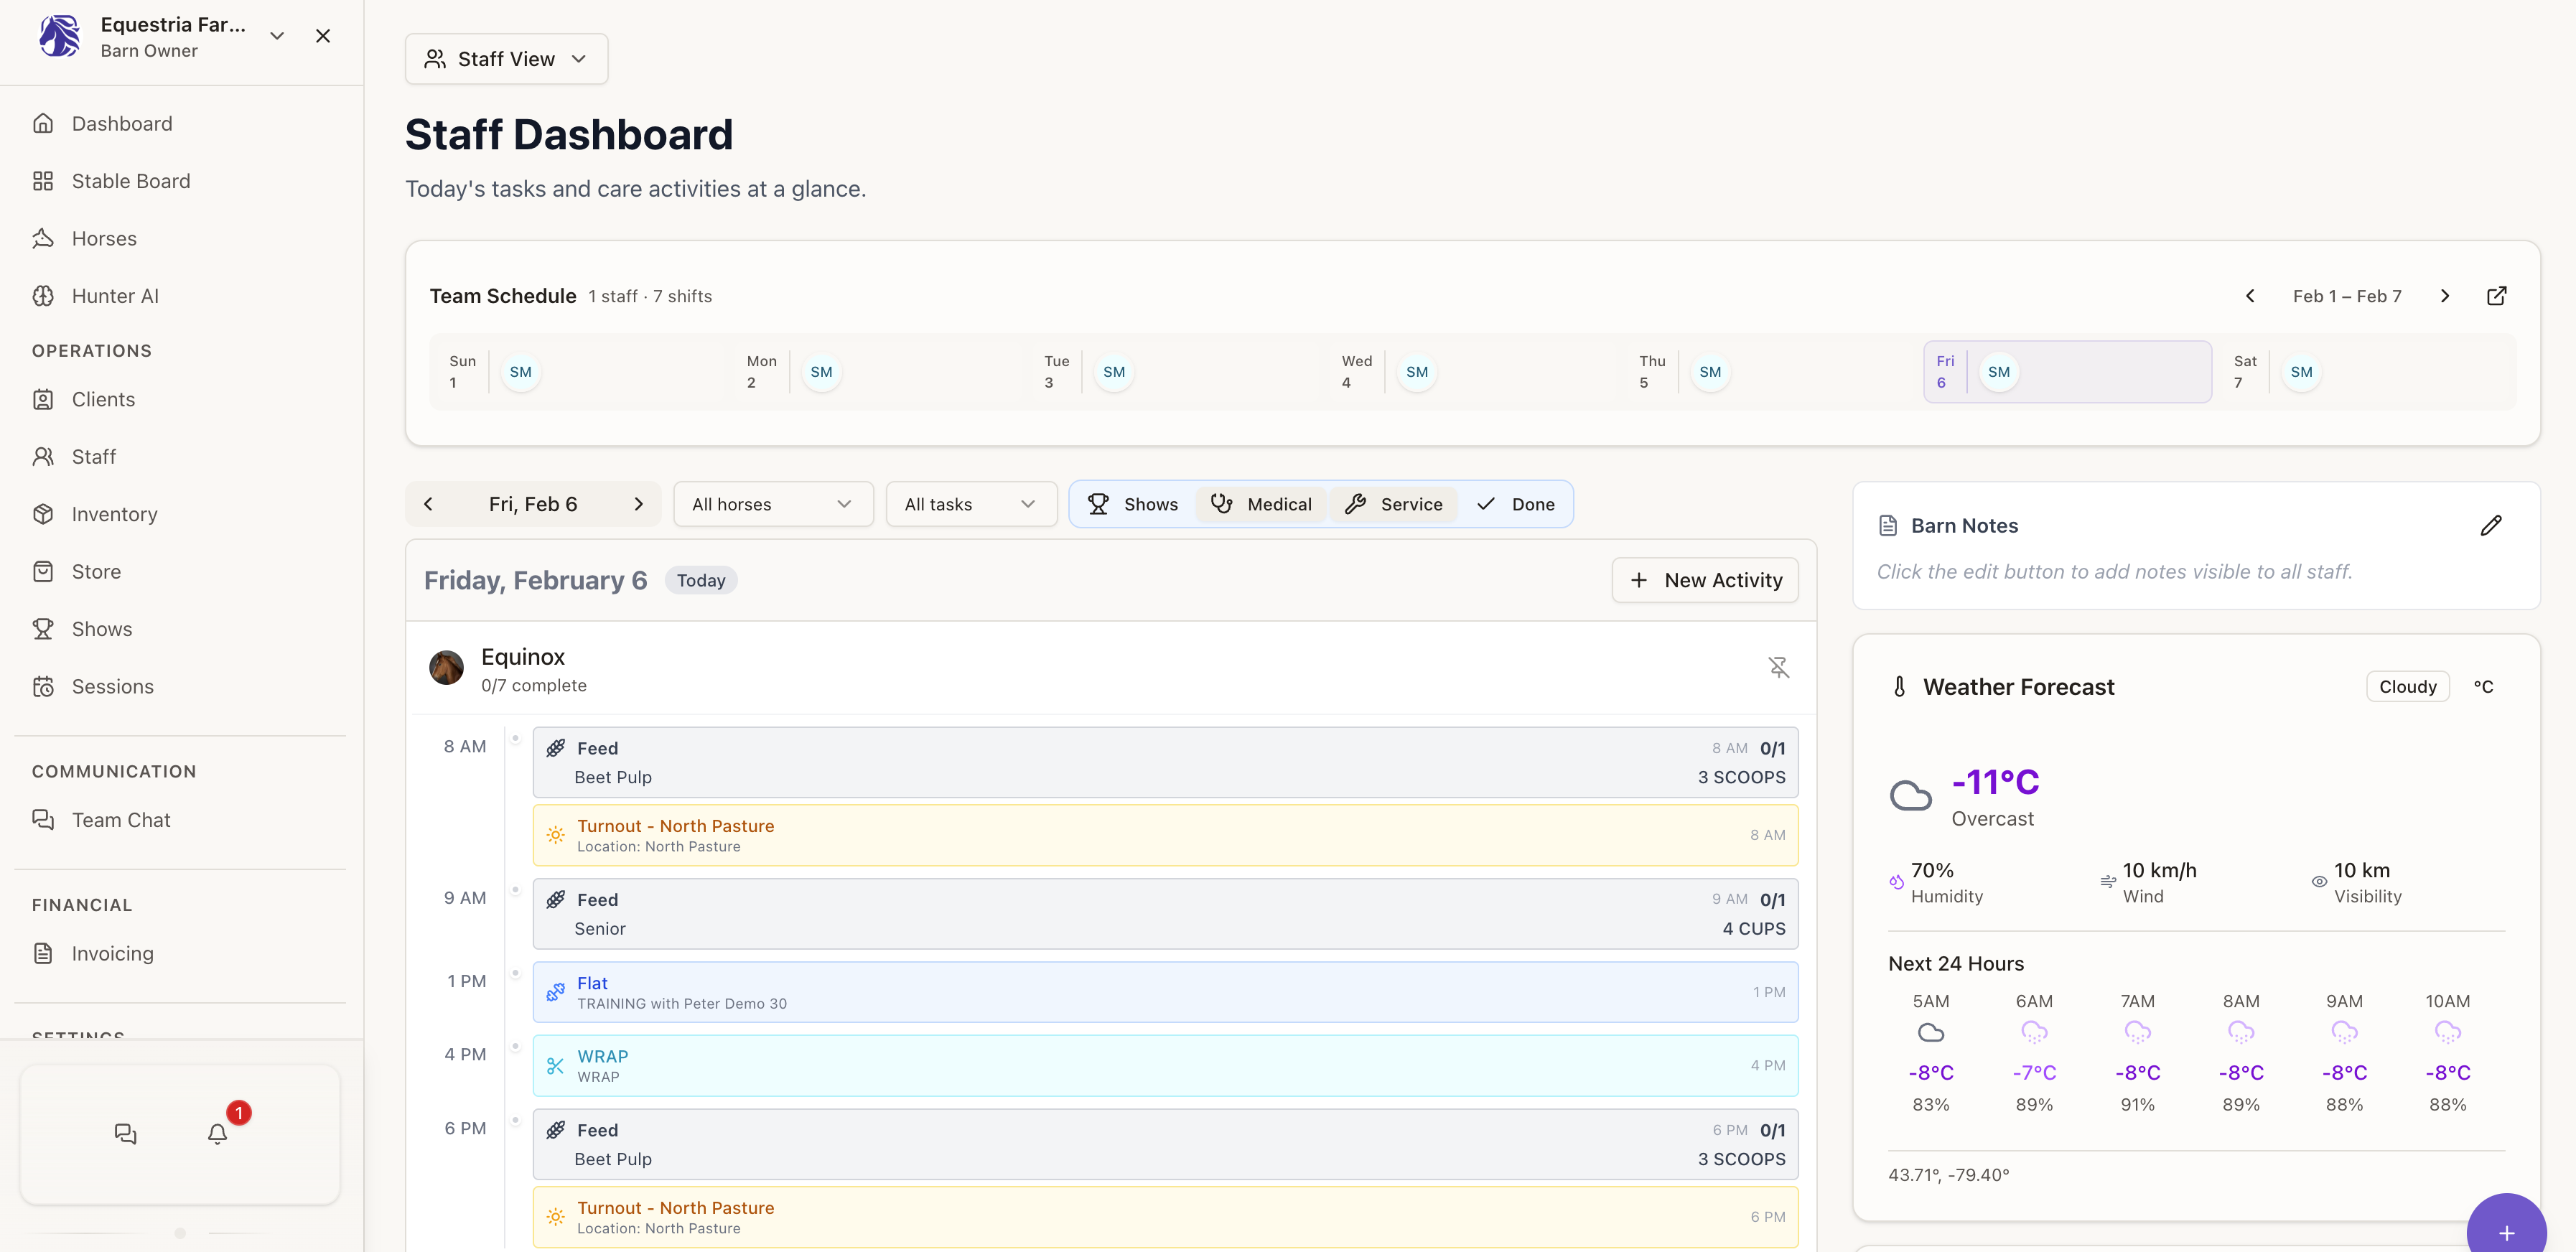Expand the Staff View selector

point(506,59)
